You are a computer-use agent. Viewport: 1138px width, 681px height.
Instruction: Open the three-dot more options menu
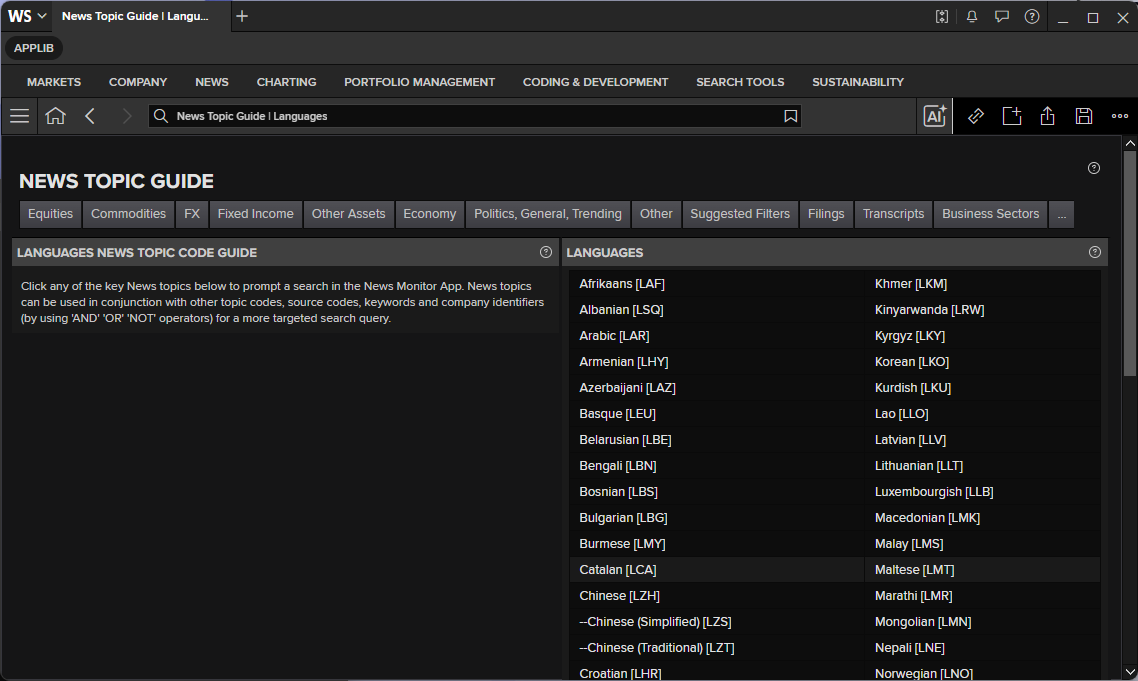coord(1120,116)
